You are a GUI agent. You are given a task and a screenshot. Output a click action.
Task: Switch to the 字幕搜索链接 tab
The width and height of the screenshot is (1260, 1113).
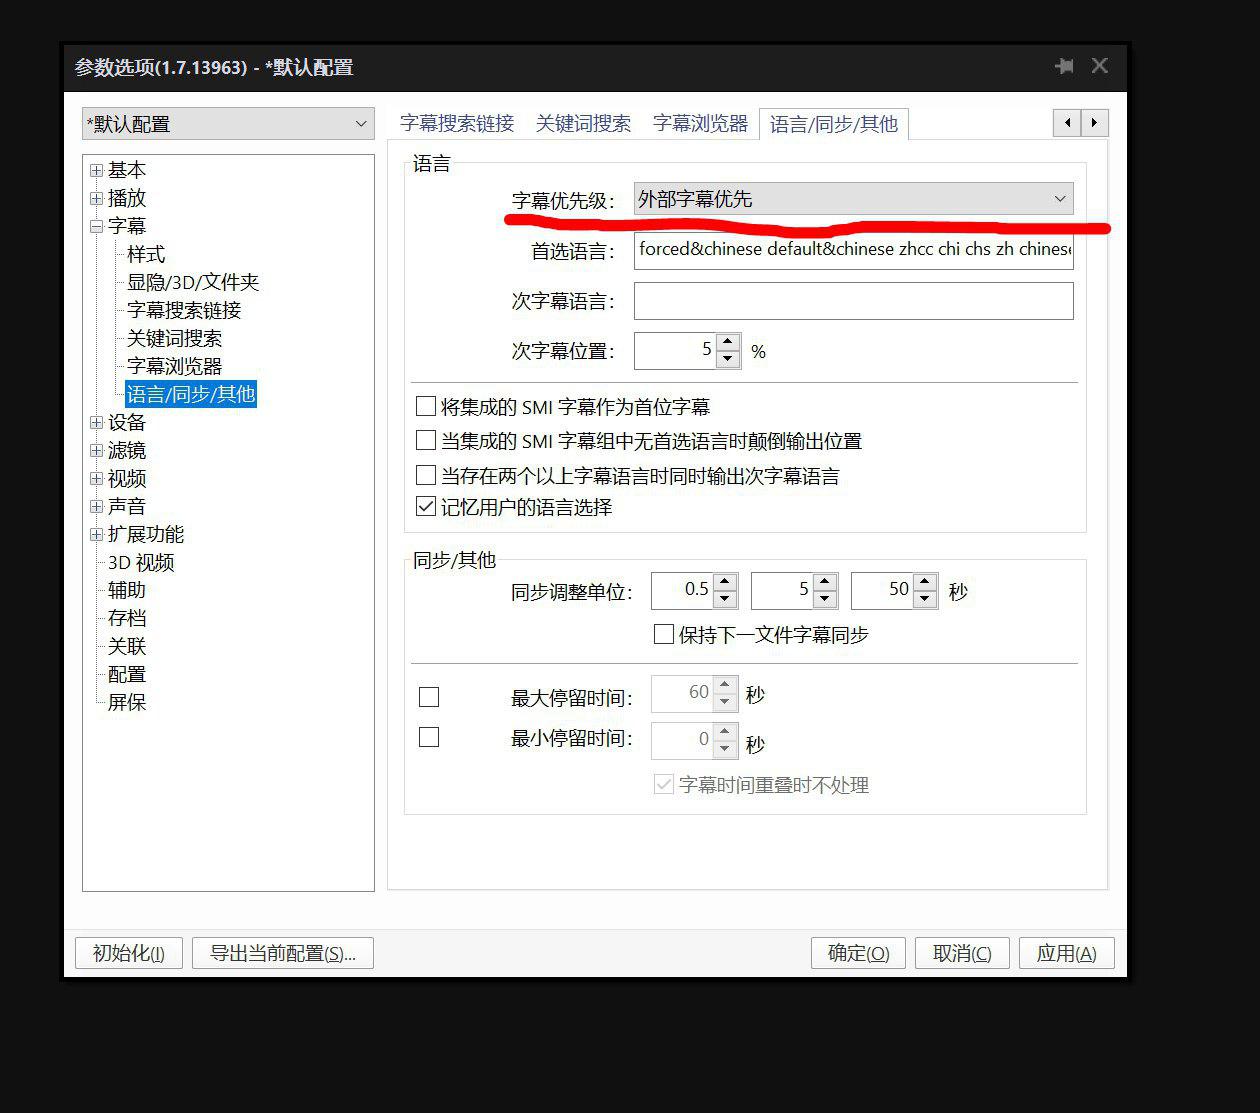[x=457, y=123]
